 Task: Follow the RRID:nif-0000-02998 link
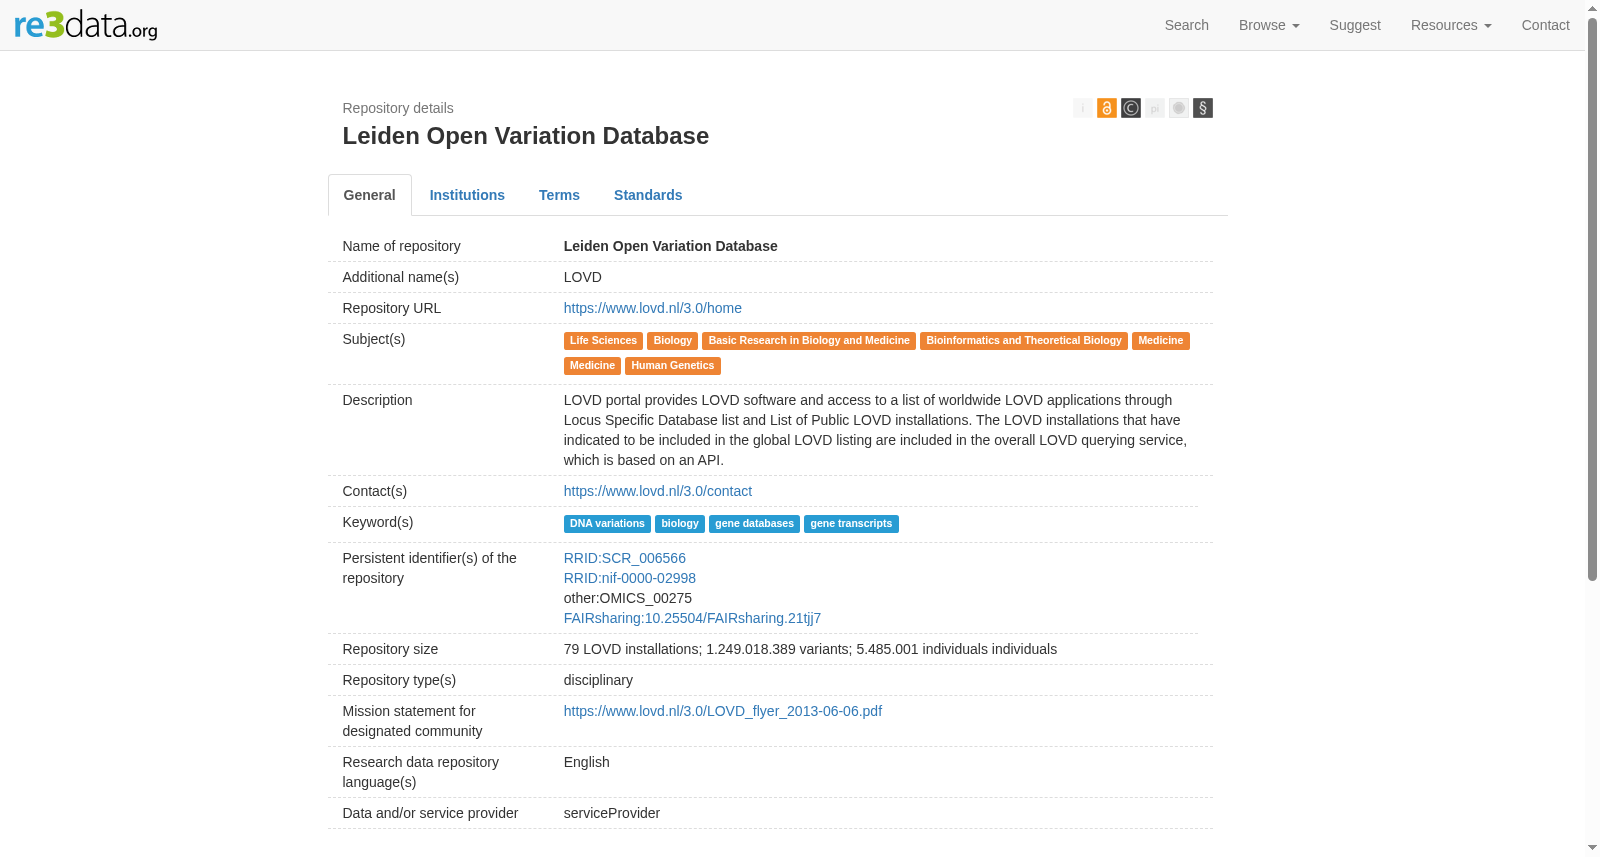pos(630,578)
